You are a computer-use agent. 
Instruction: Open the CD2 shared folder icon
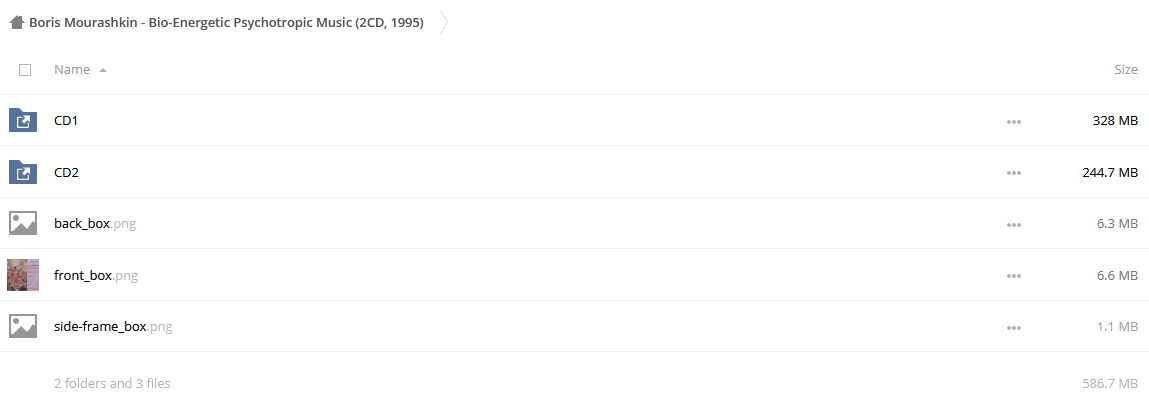[x=23, y=172]
